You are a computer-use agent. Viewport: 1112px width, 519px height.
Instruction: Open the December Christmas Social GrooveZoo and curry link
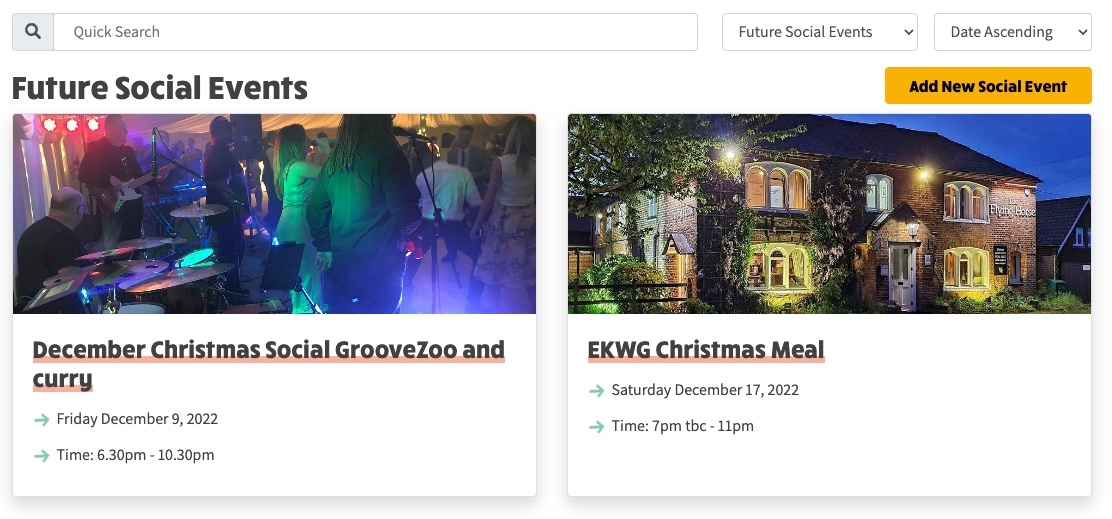click(269, 364)
